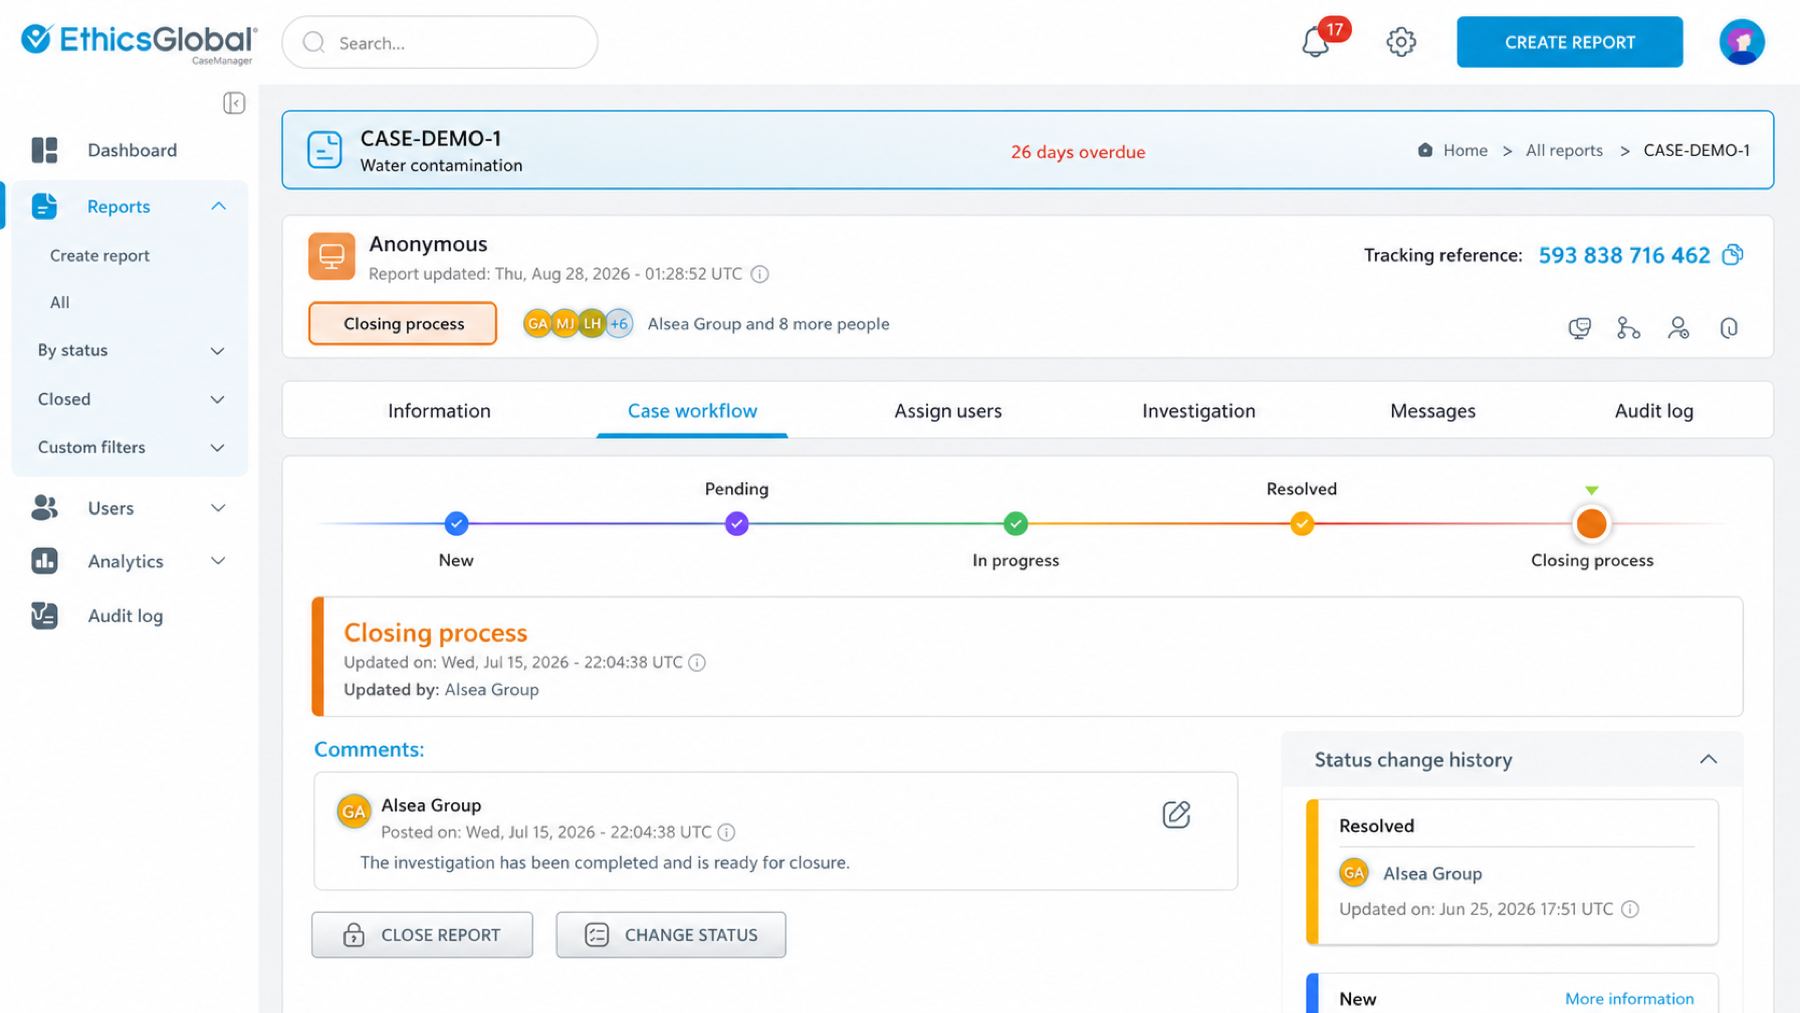The height and width of the screenshot is (1013, 1800).
Task: Go to Home breadcrumb link
Action: [x=1465, y=150]
